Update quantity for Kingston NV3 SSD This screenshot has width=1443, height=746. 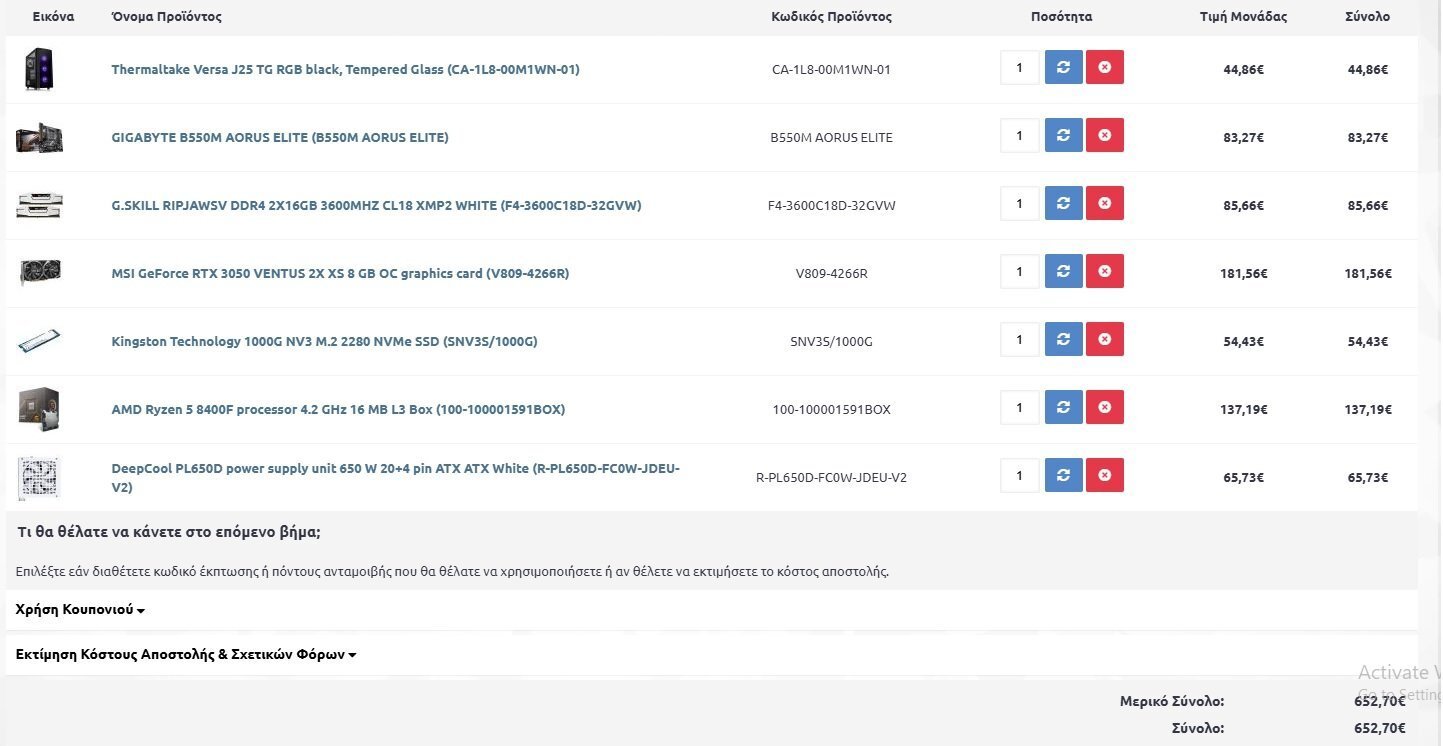[1064, 339]
